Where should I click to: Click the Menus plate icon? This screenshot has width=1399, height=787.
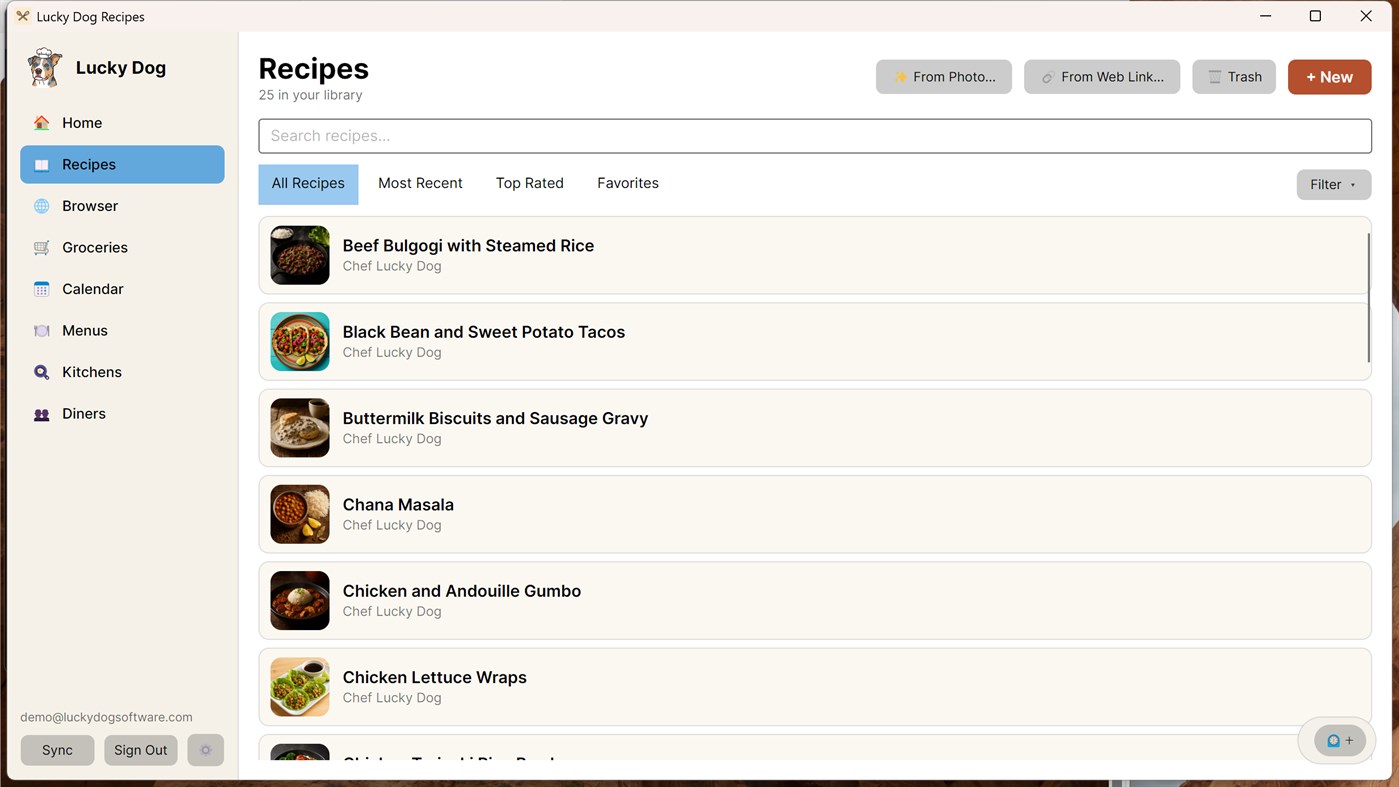41,330
